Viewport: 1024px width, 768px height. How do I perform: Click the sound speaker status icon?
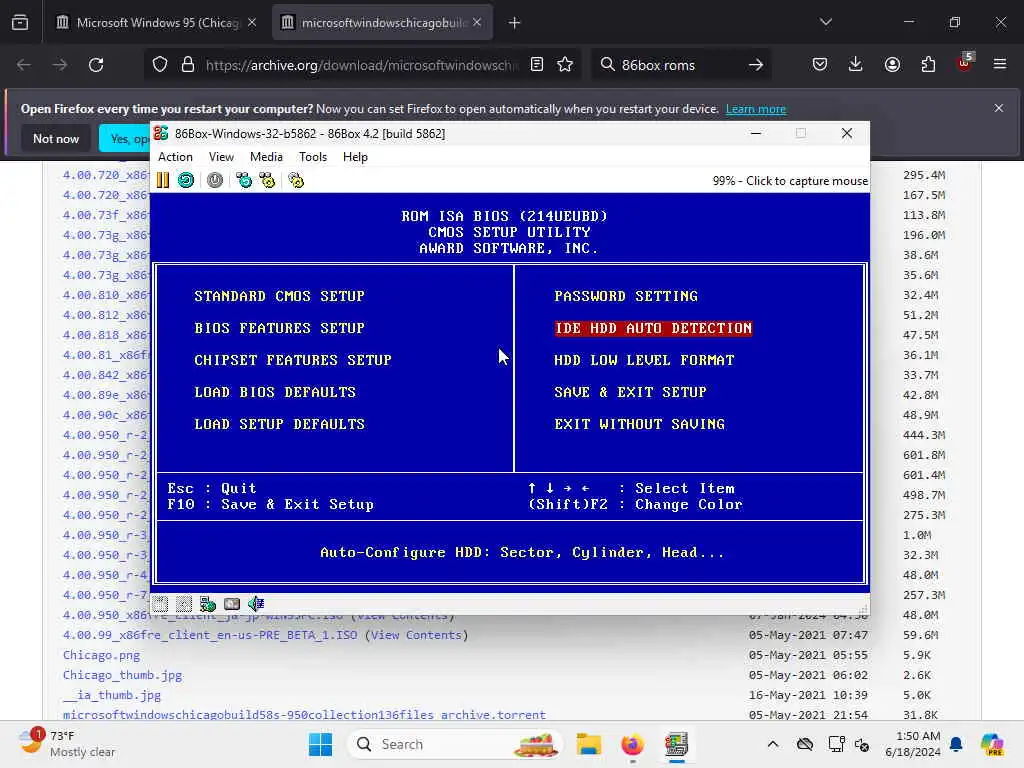256,604
